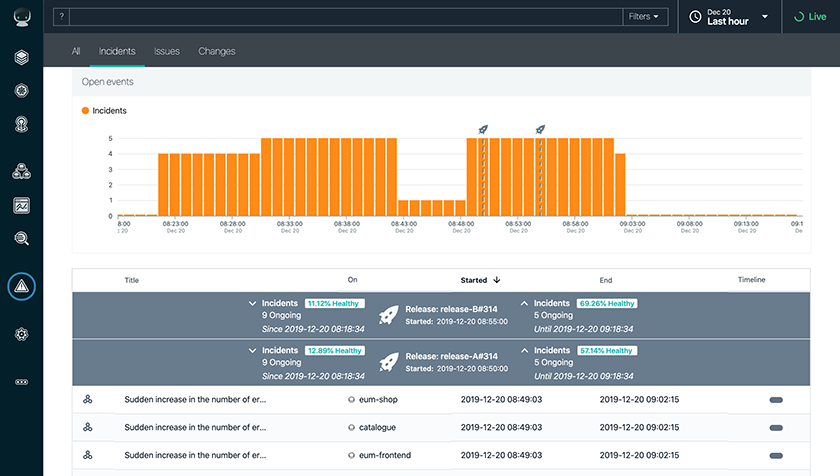Click the timeline bar in catalogue row

pos(776,428)
